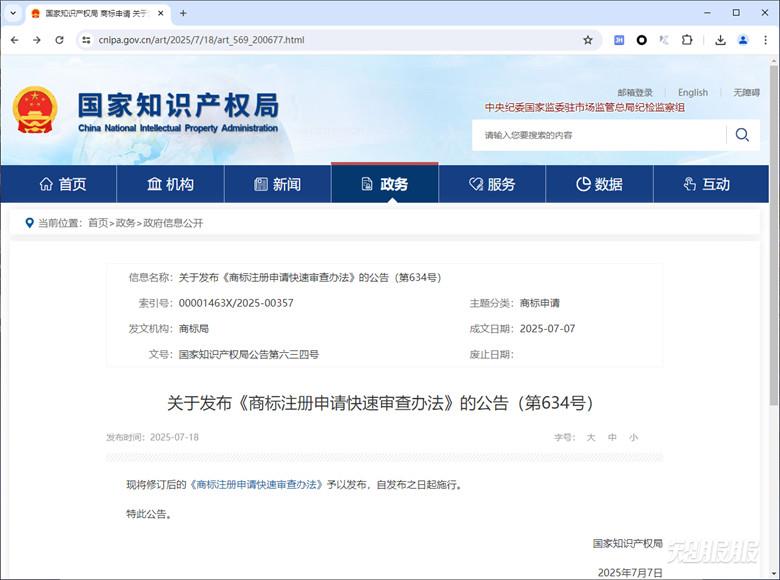Go to 服务 in the navigation bar
Viewport: 780px width, 580px height.
point(492,184)
